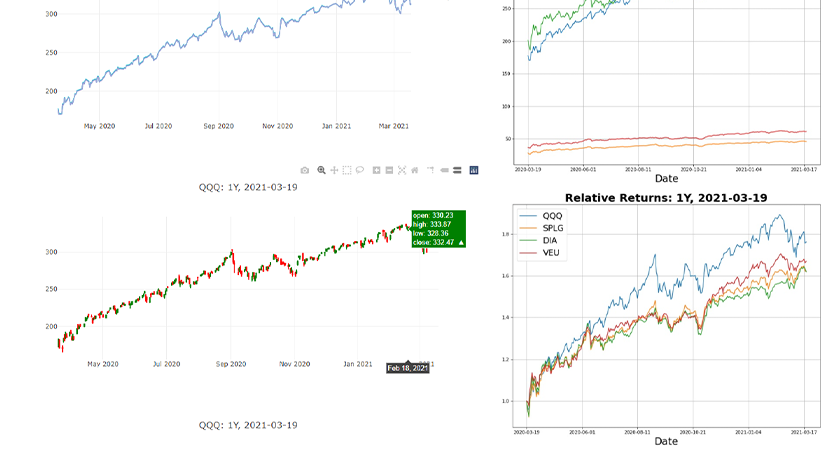Select the Zoom magnifier tool
This screenshot has height=450, width=840.
[321, 170]
